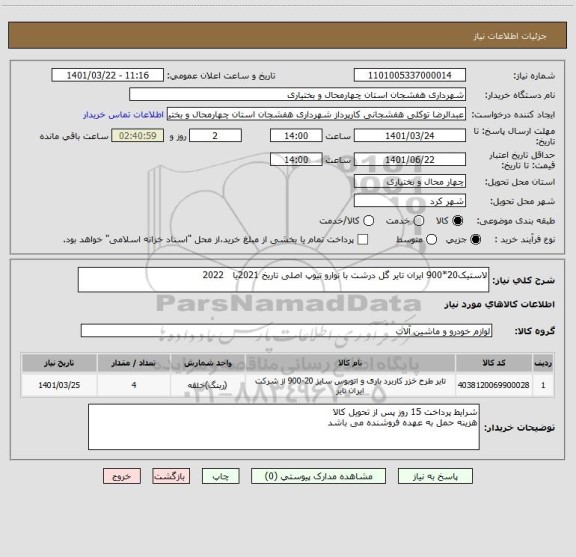The height and width of the screenshot is (557, 576).
Task: Click the remaining days field showing 2
Action: point(215,136)
